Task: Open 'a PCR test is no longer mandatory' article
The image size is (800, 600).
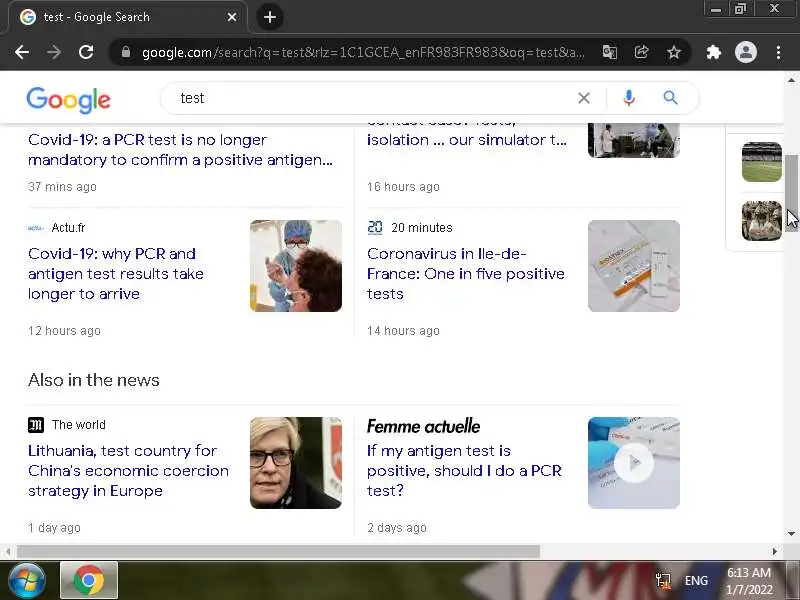Action: point(180,149)
